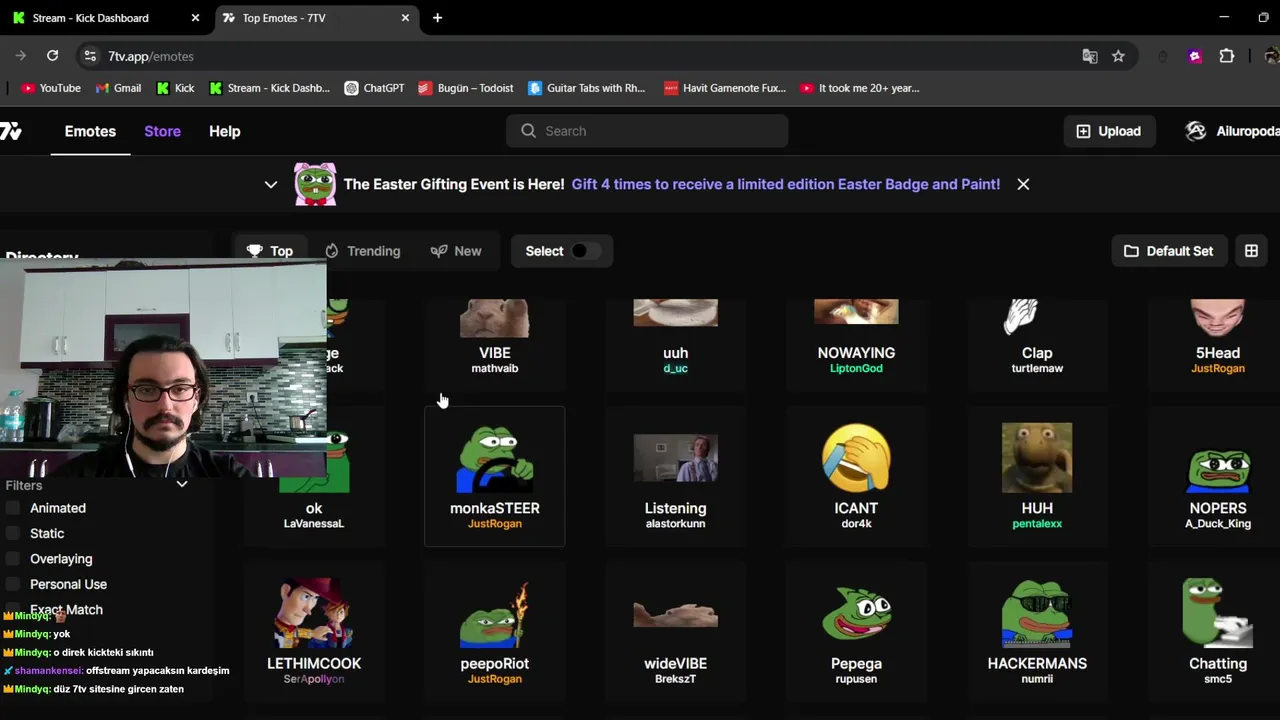Open the d_uc author link under uuh
This screenshot has height=720, width=1280.
click(x=675, y=369)
